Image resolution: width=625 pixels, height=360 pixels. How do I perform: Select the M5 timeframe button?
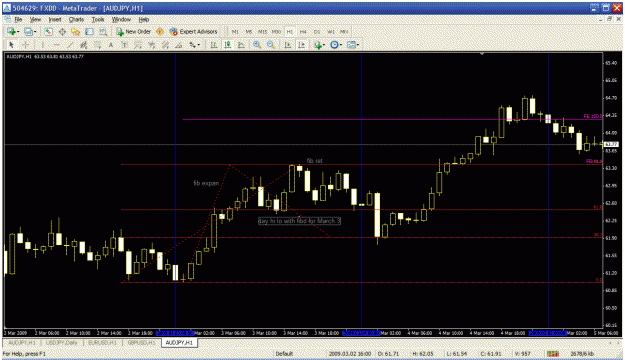coord(249,31)
